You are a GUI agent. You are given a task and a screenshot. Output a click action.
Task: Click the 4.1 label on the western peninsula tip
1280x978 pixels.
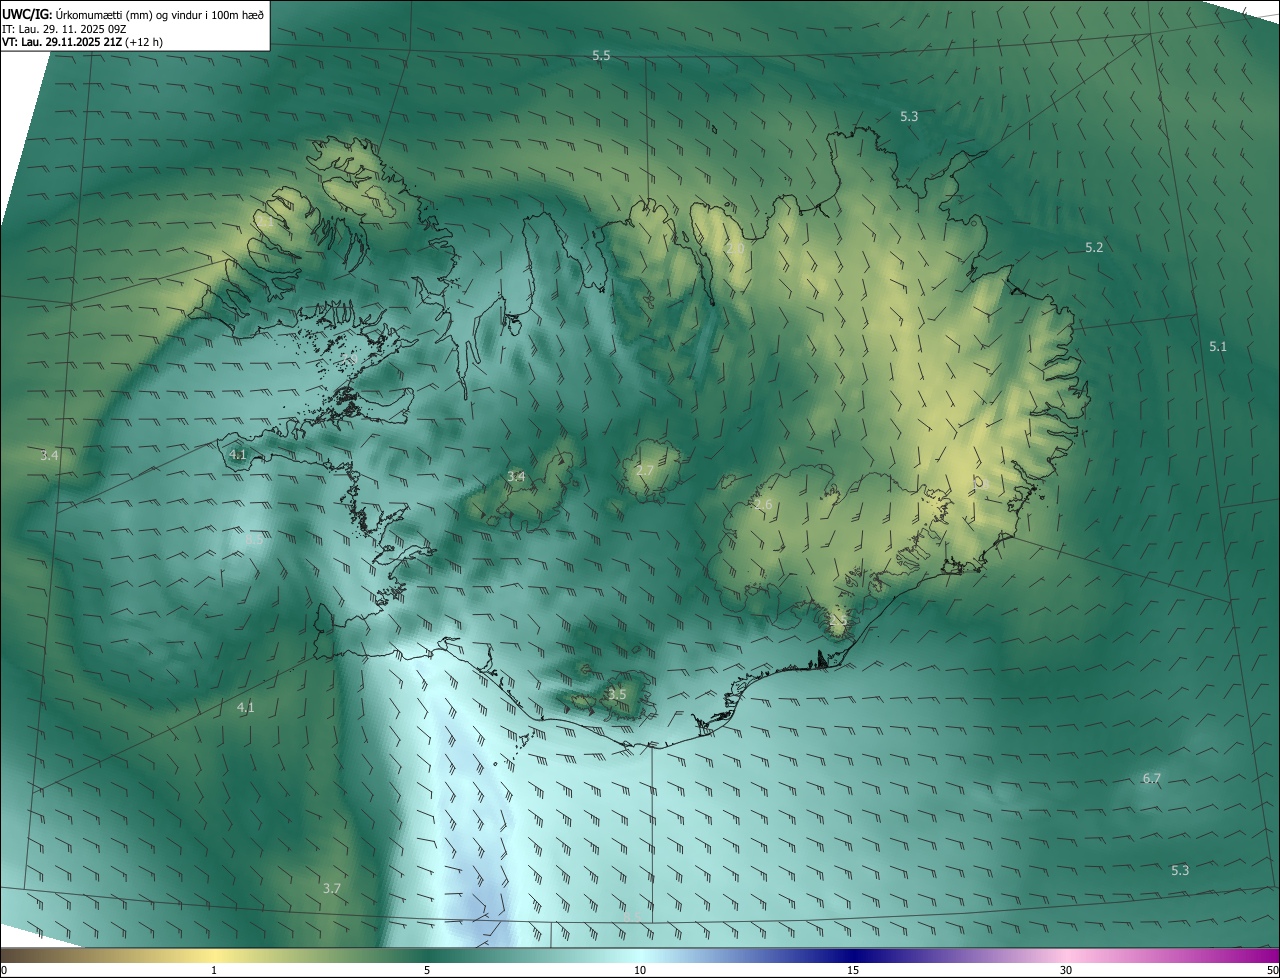[x=237, y=454]
